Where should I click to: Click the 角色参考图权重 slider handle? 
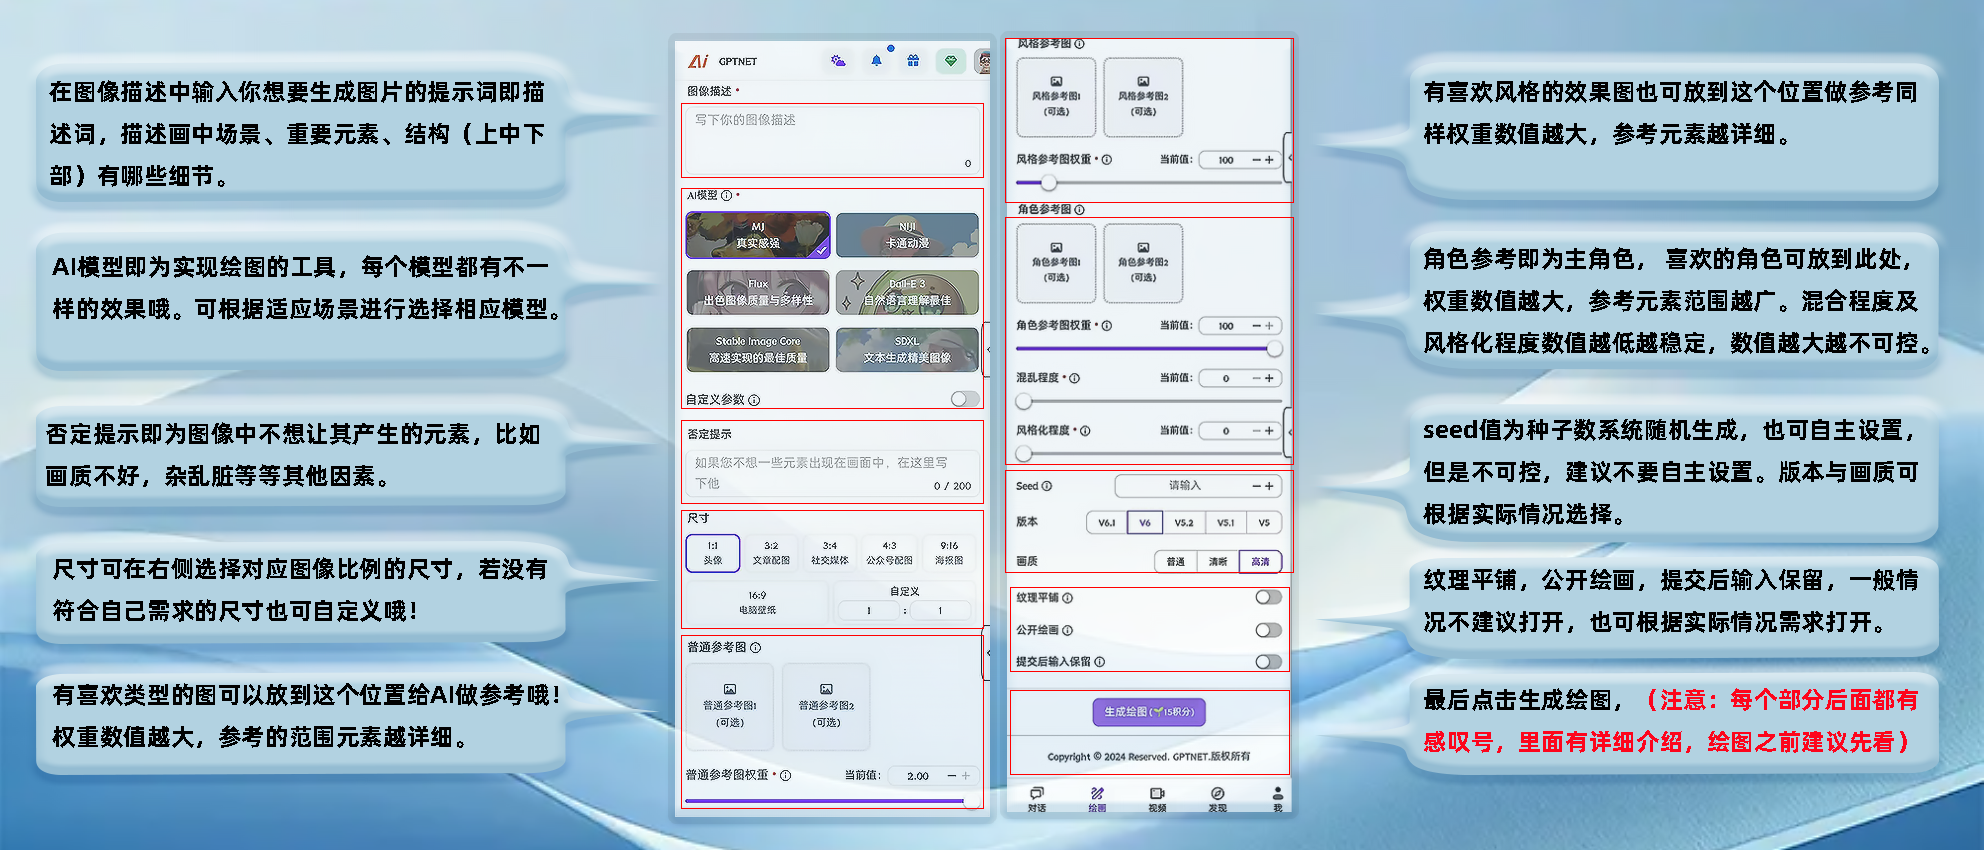tap(1274, 349)
